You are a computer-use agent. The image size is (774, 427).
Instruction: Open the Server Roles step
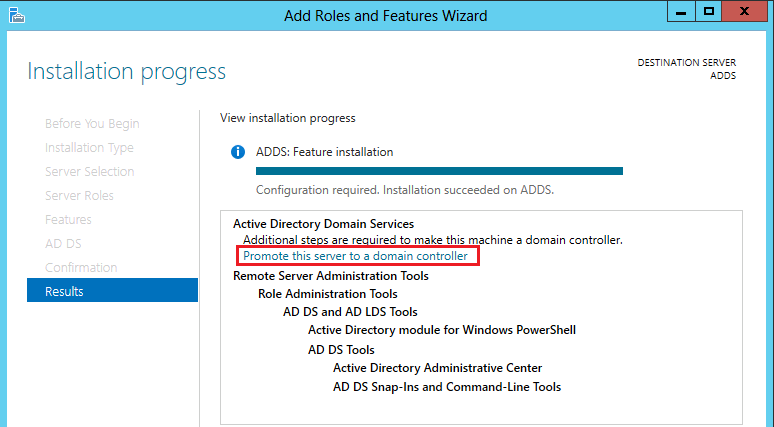(x=79, y=195)
